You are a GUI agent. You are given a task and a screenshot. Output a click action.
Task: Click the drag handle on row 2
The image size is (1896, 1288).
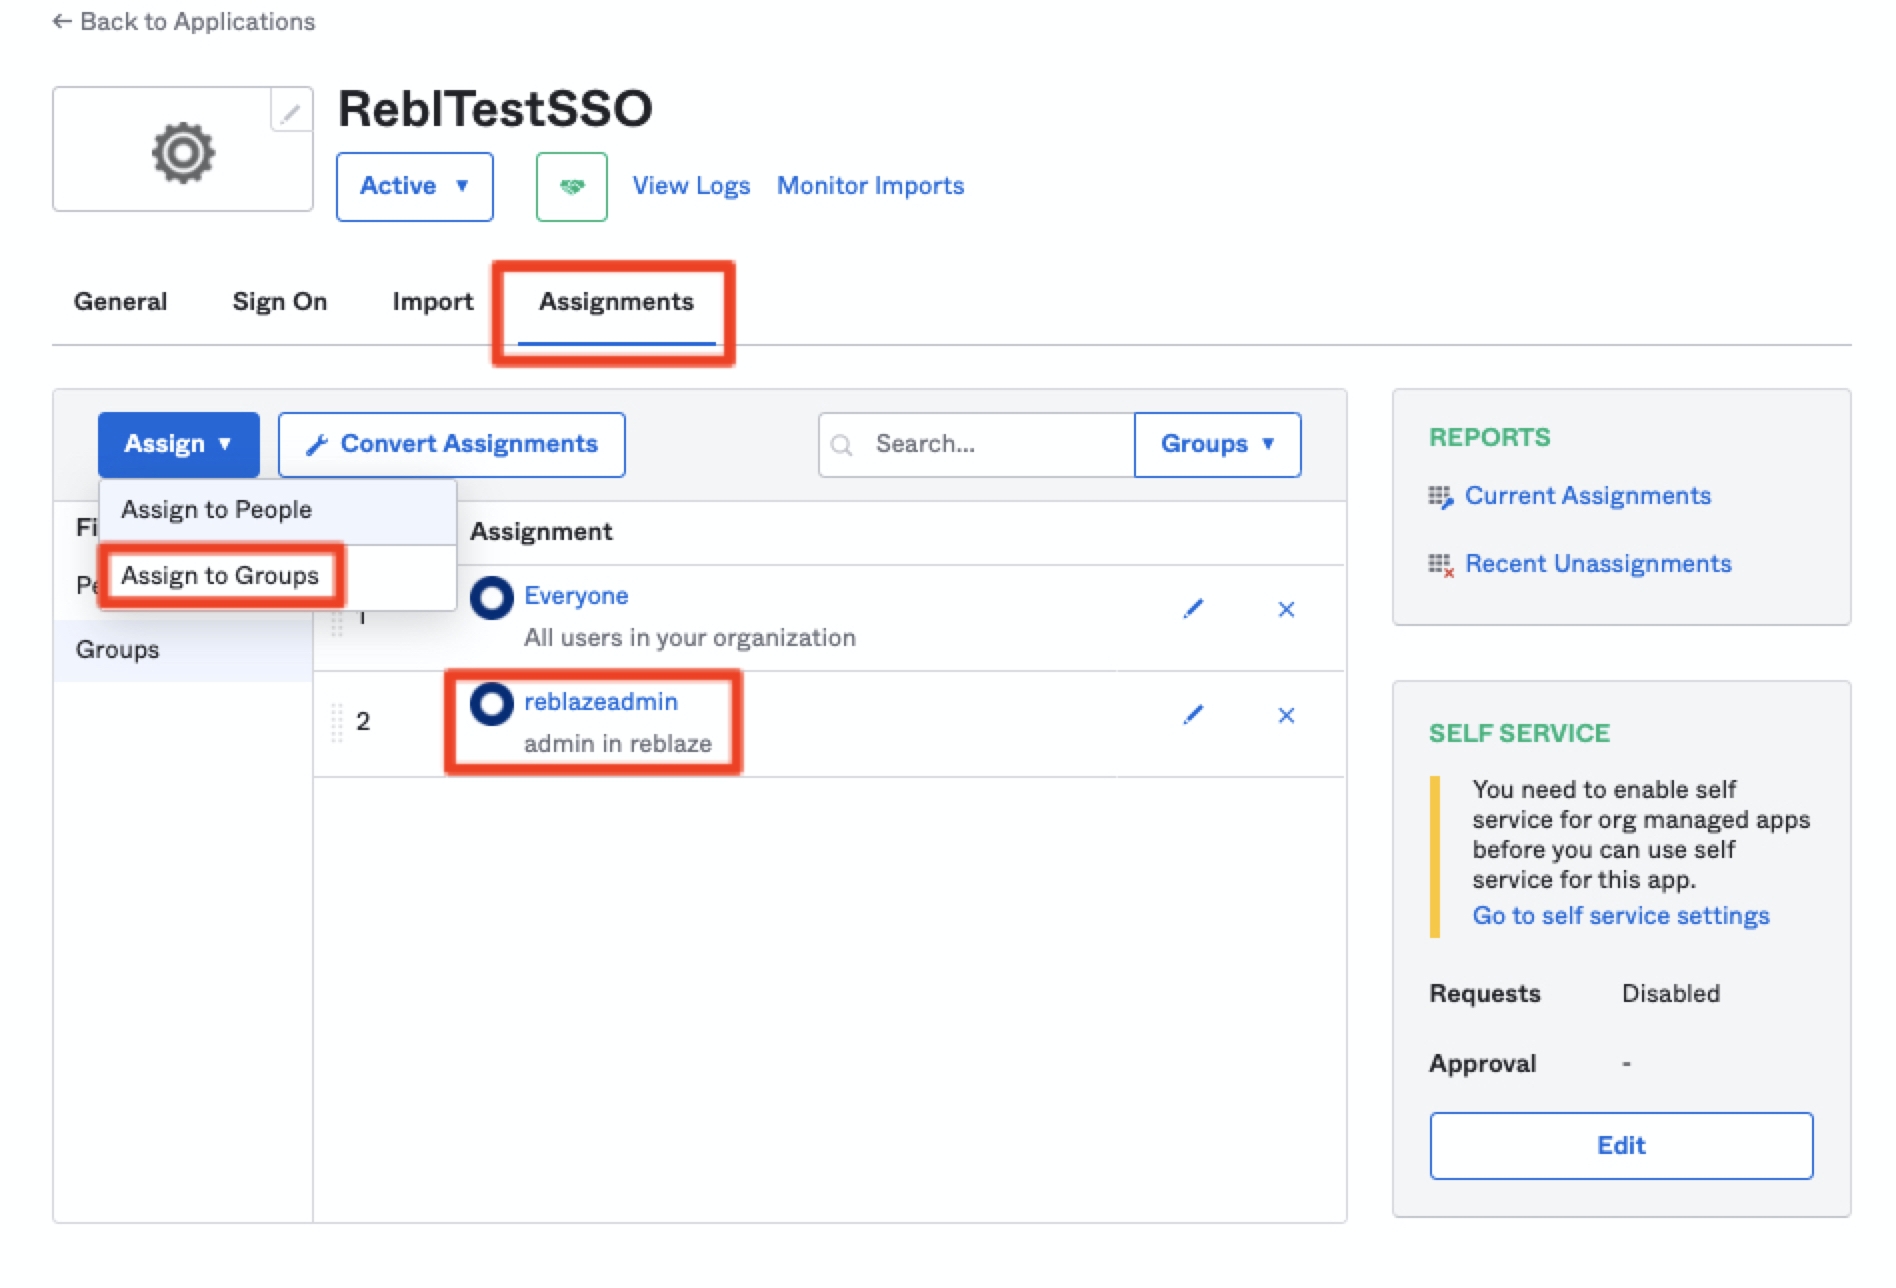[337, 722]
